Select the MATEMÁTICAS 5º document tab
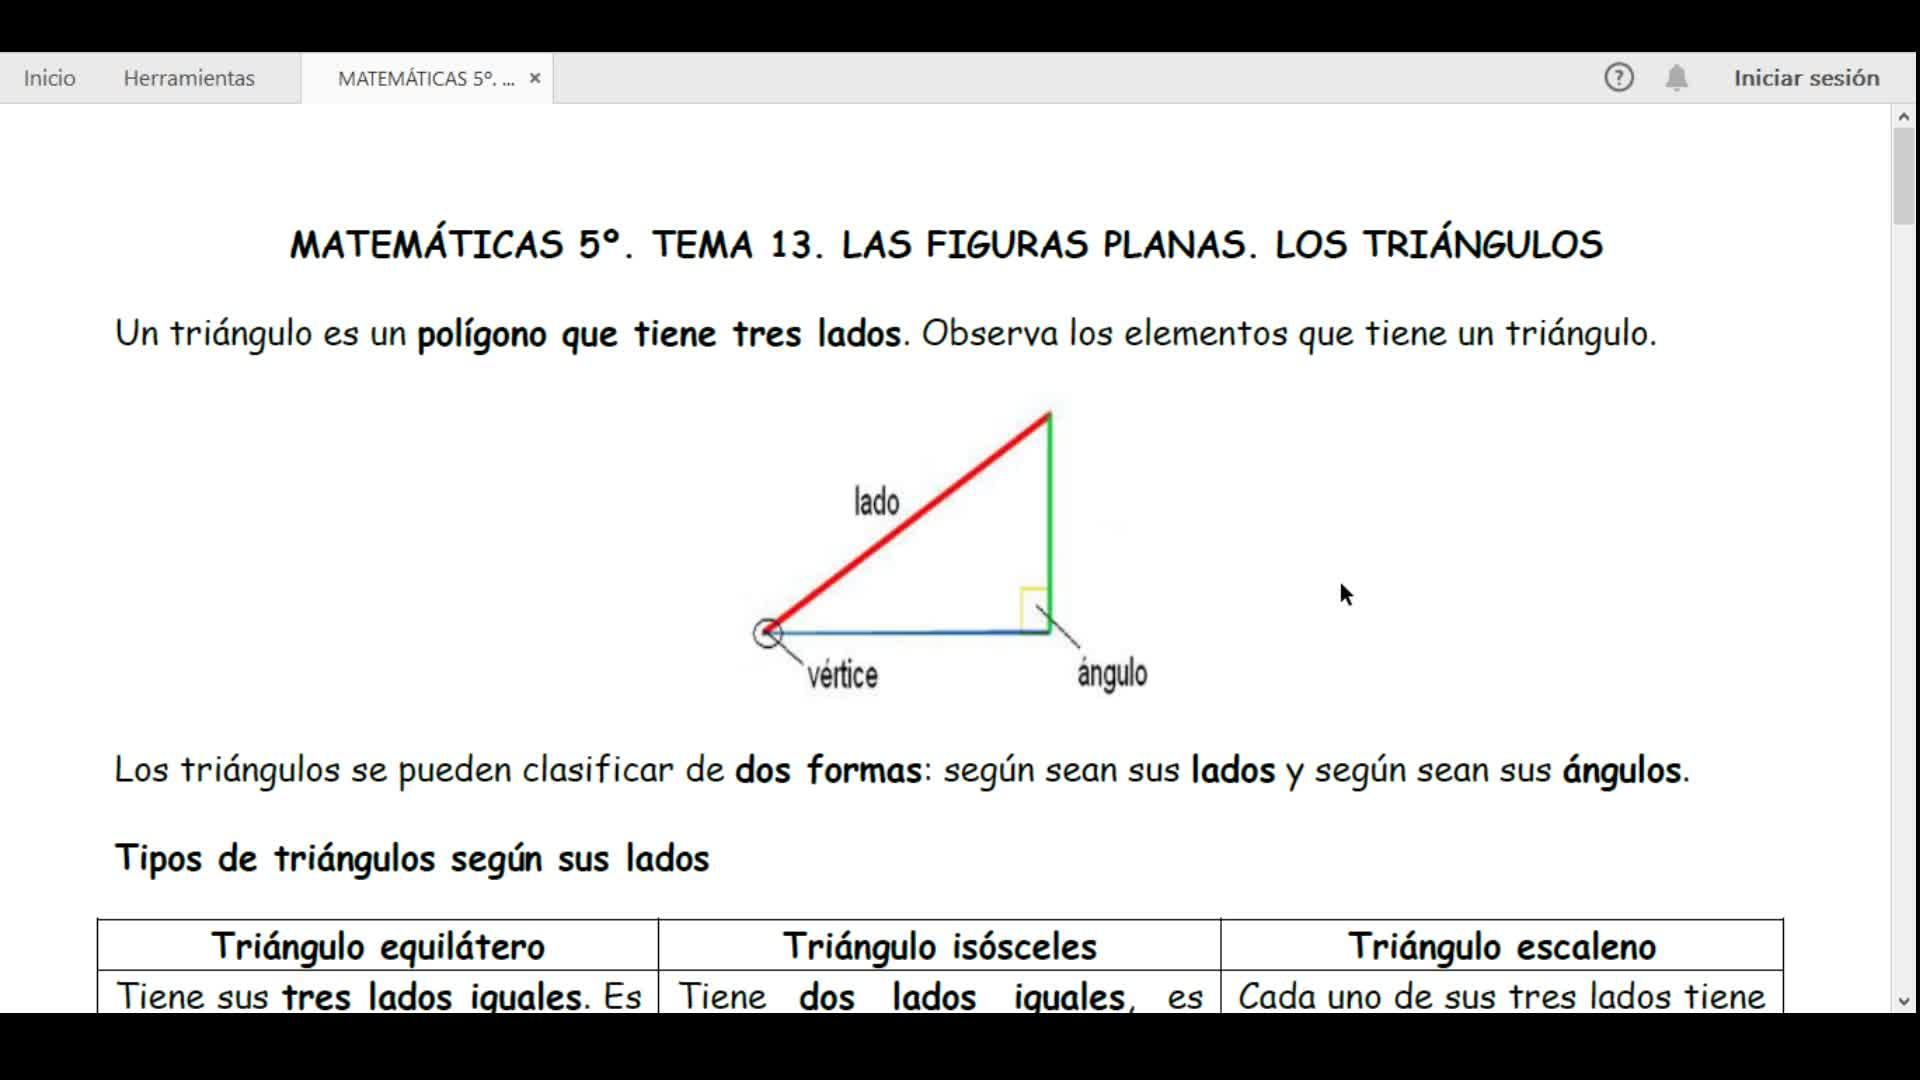 tap(425, 78)
